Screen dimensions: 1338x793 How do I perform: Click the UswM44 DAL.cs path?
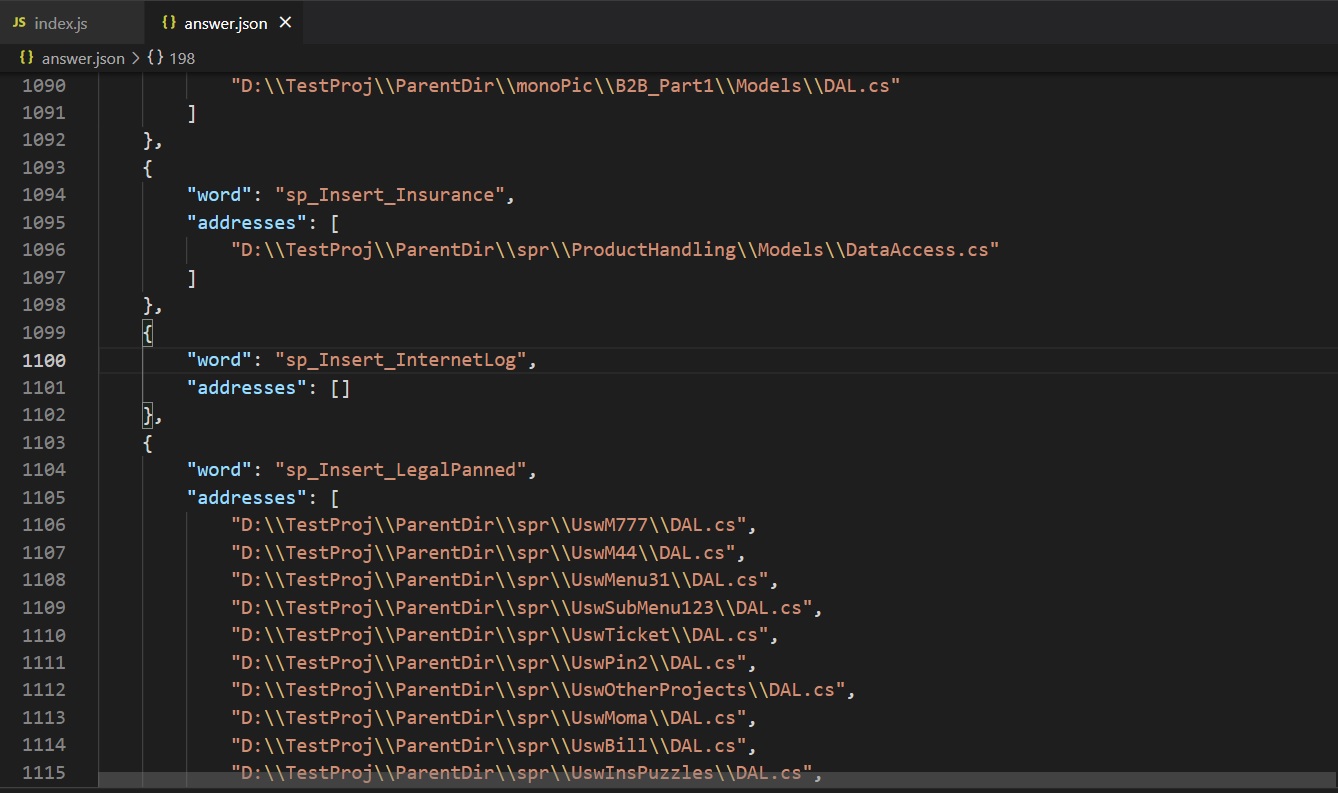point(484,552)
